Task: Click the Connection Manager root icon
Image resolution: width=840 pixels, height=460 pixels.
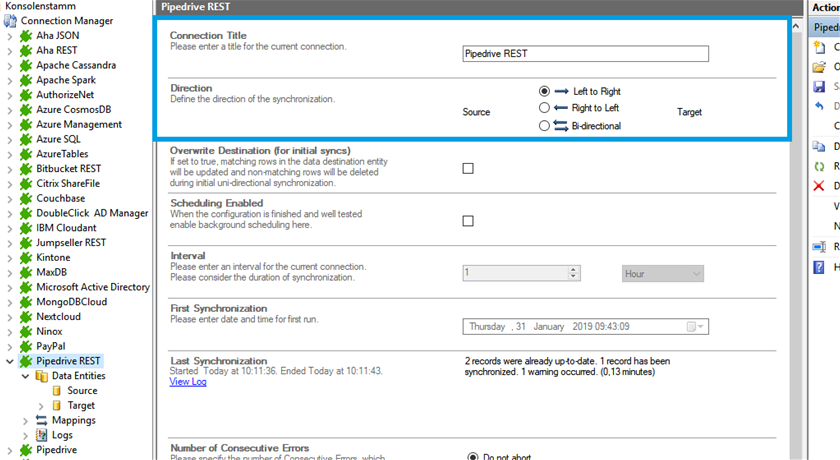Action: (x=10, y=21)
